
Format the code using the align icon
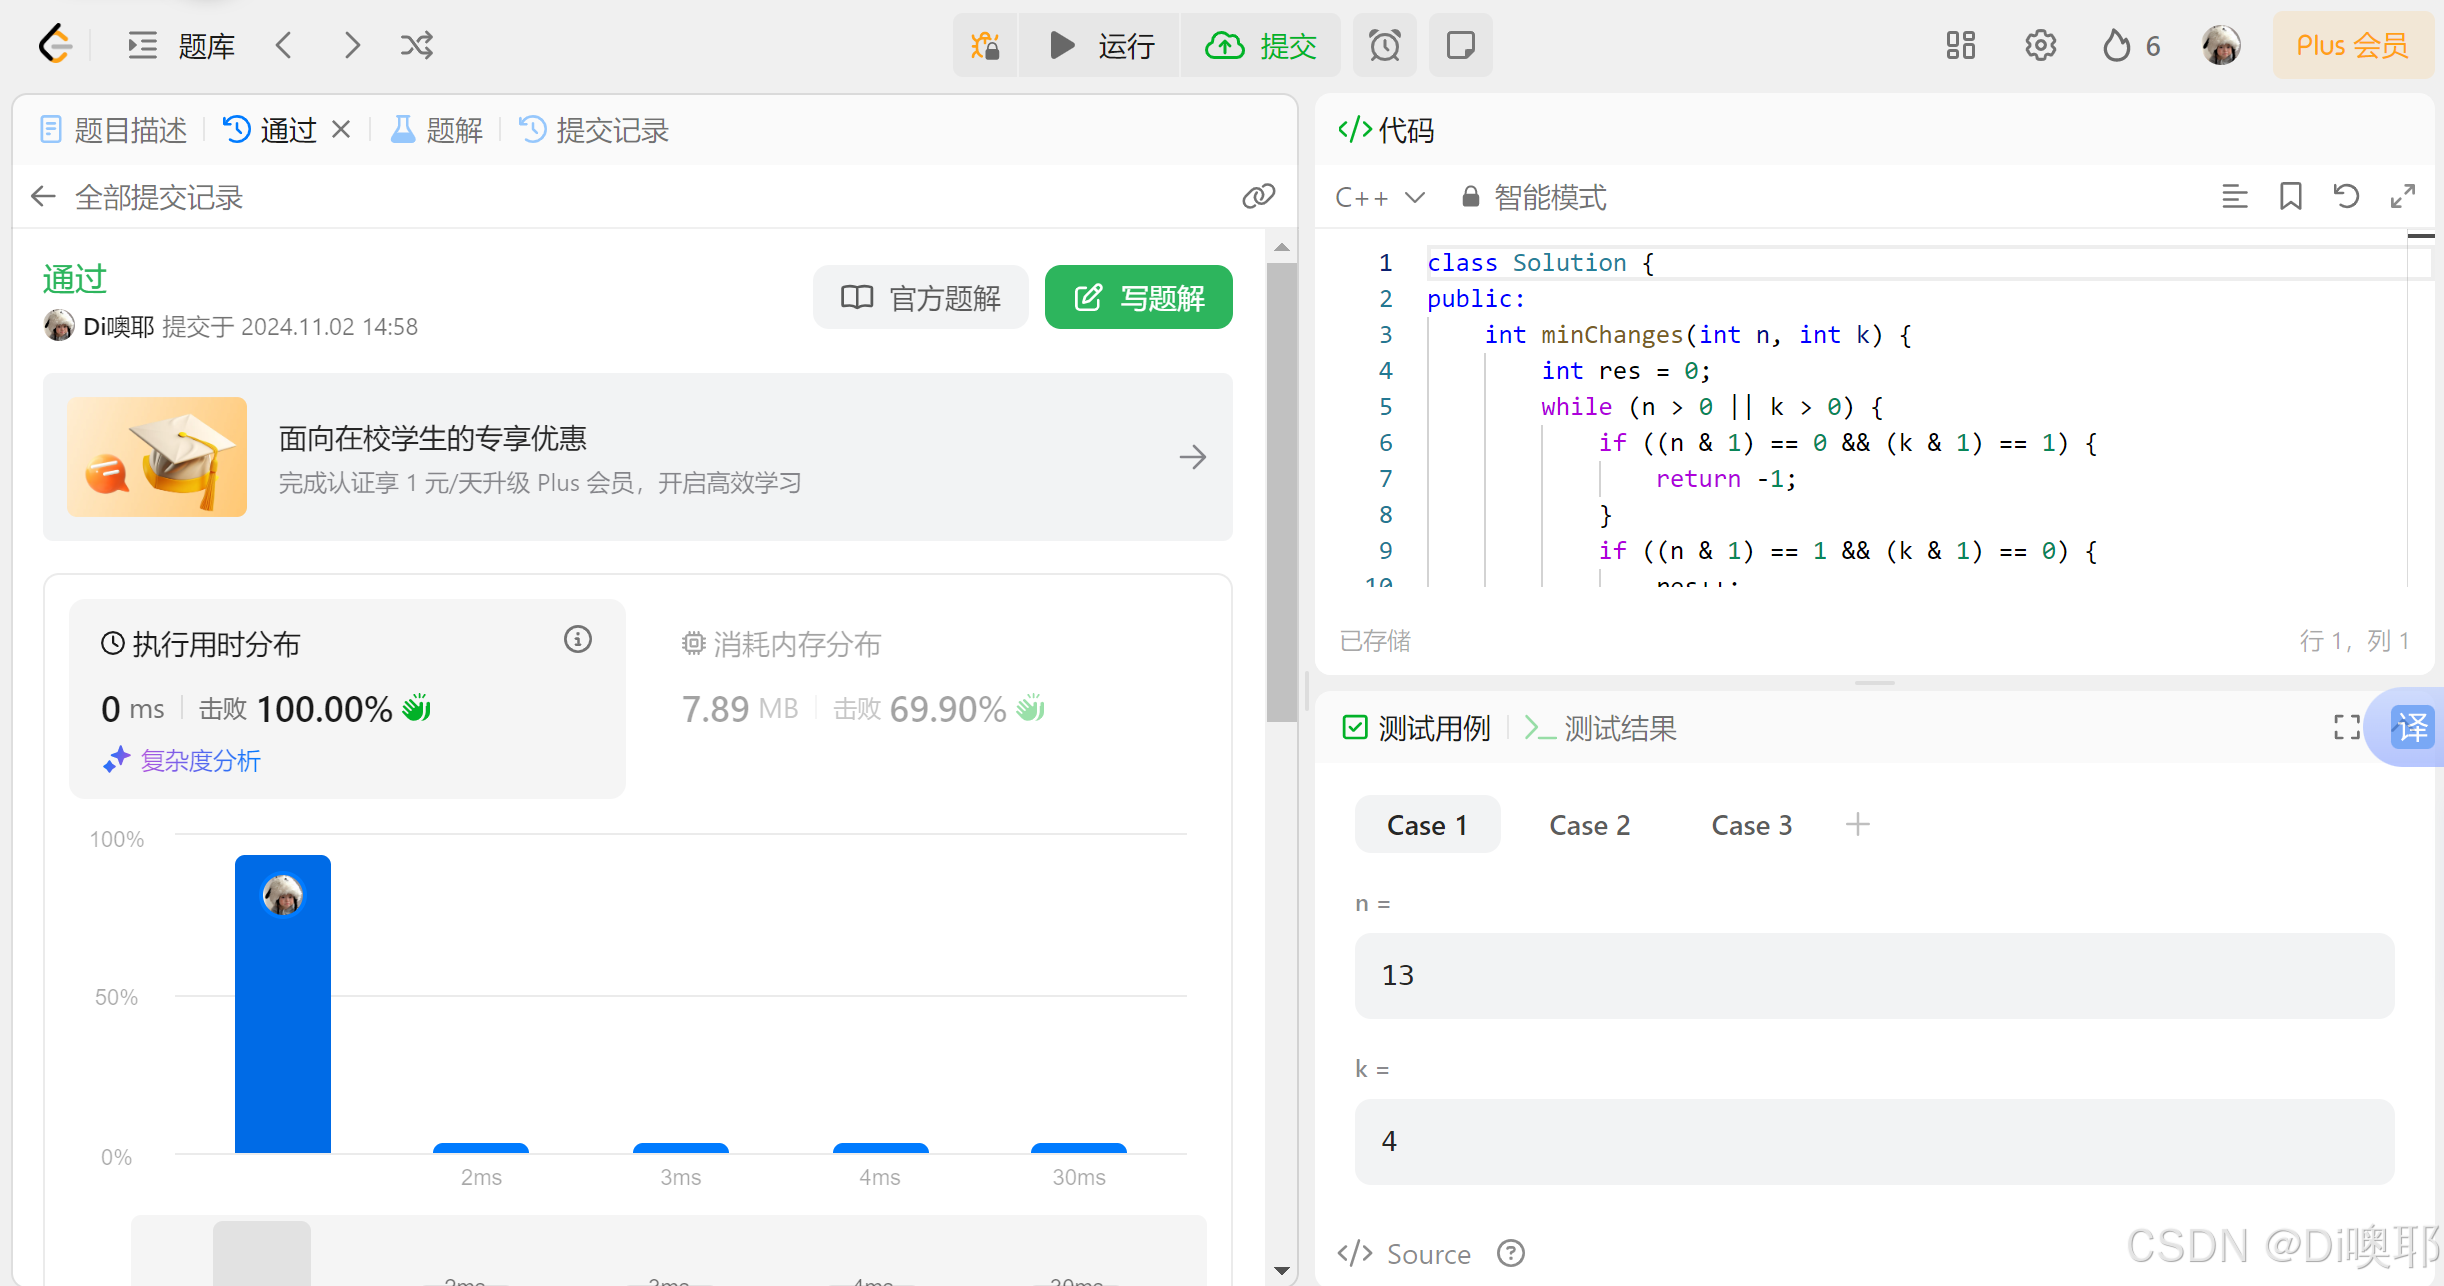[x=2235, y=196]
